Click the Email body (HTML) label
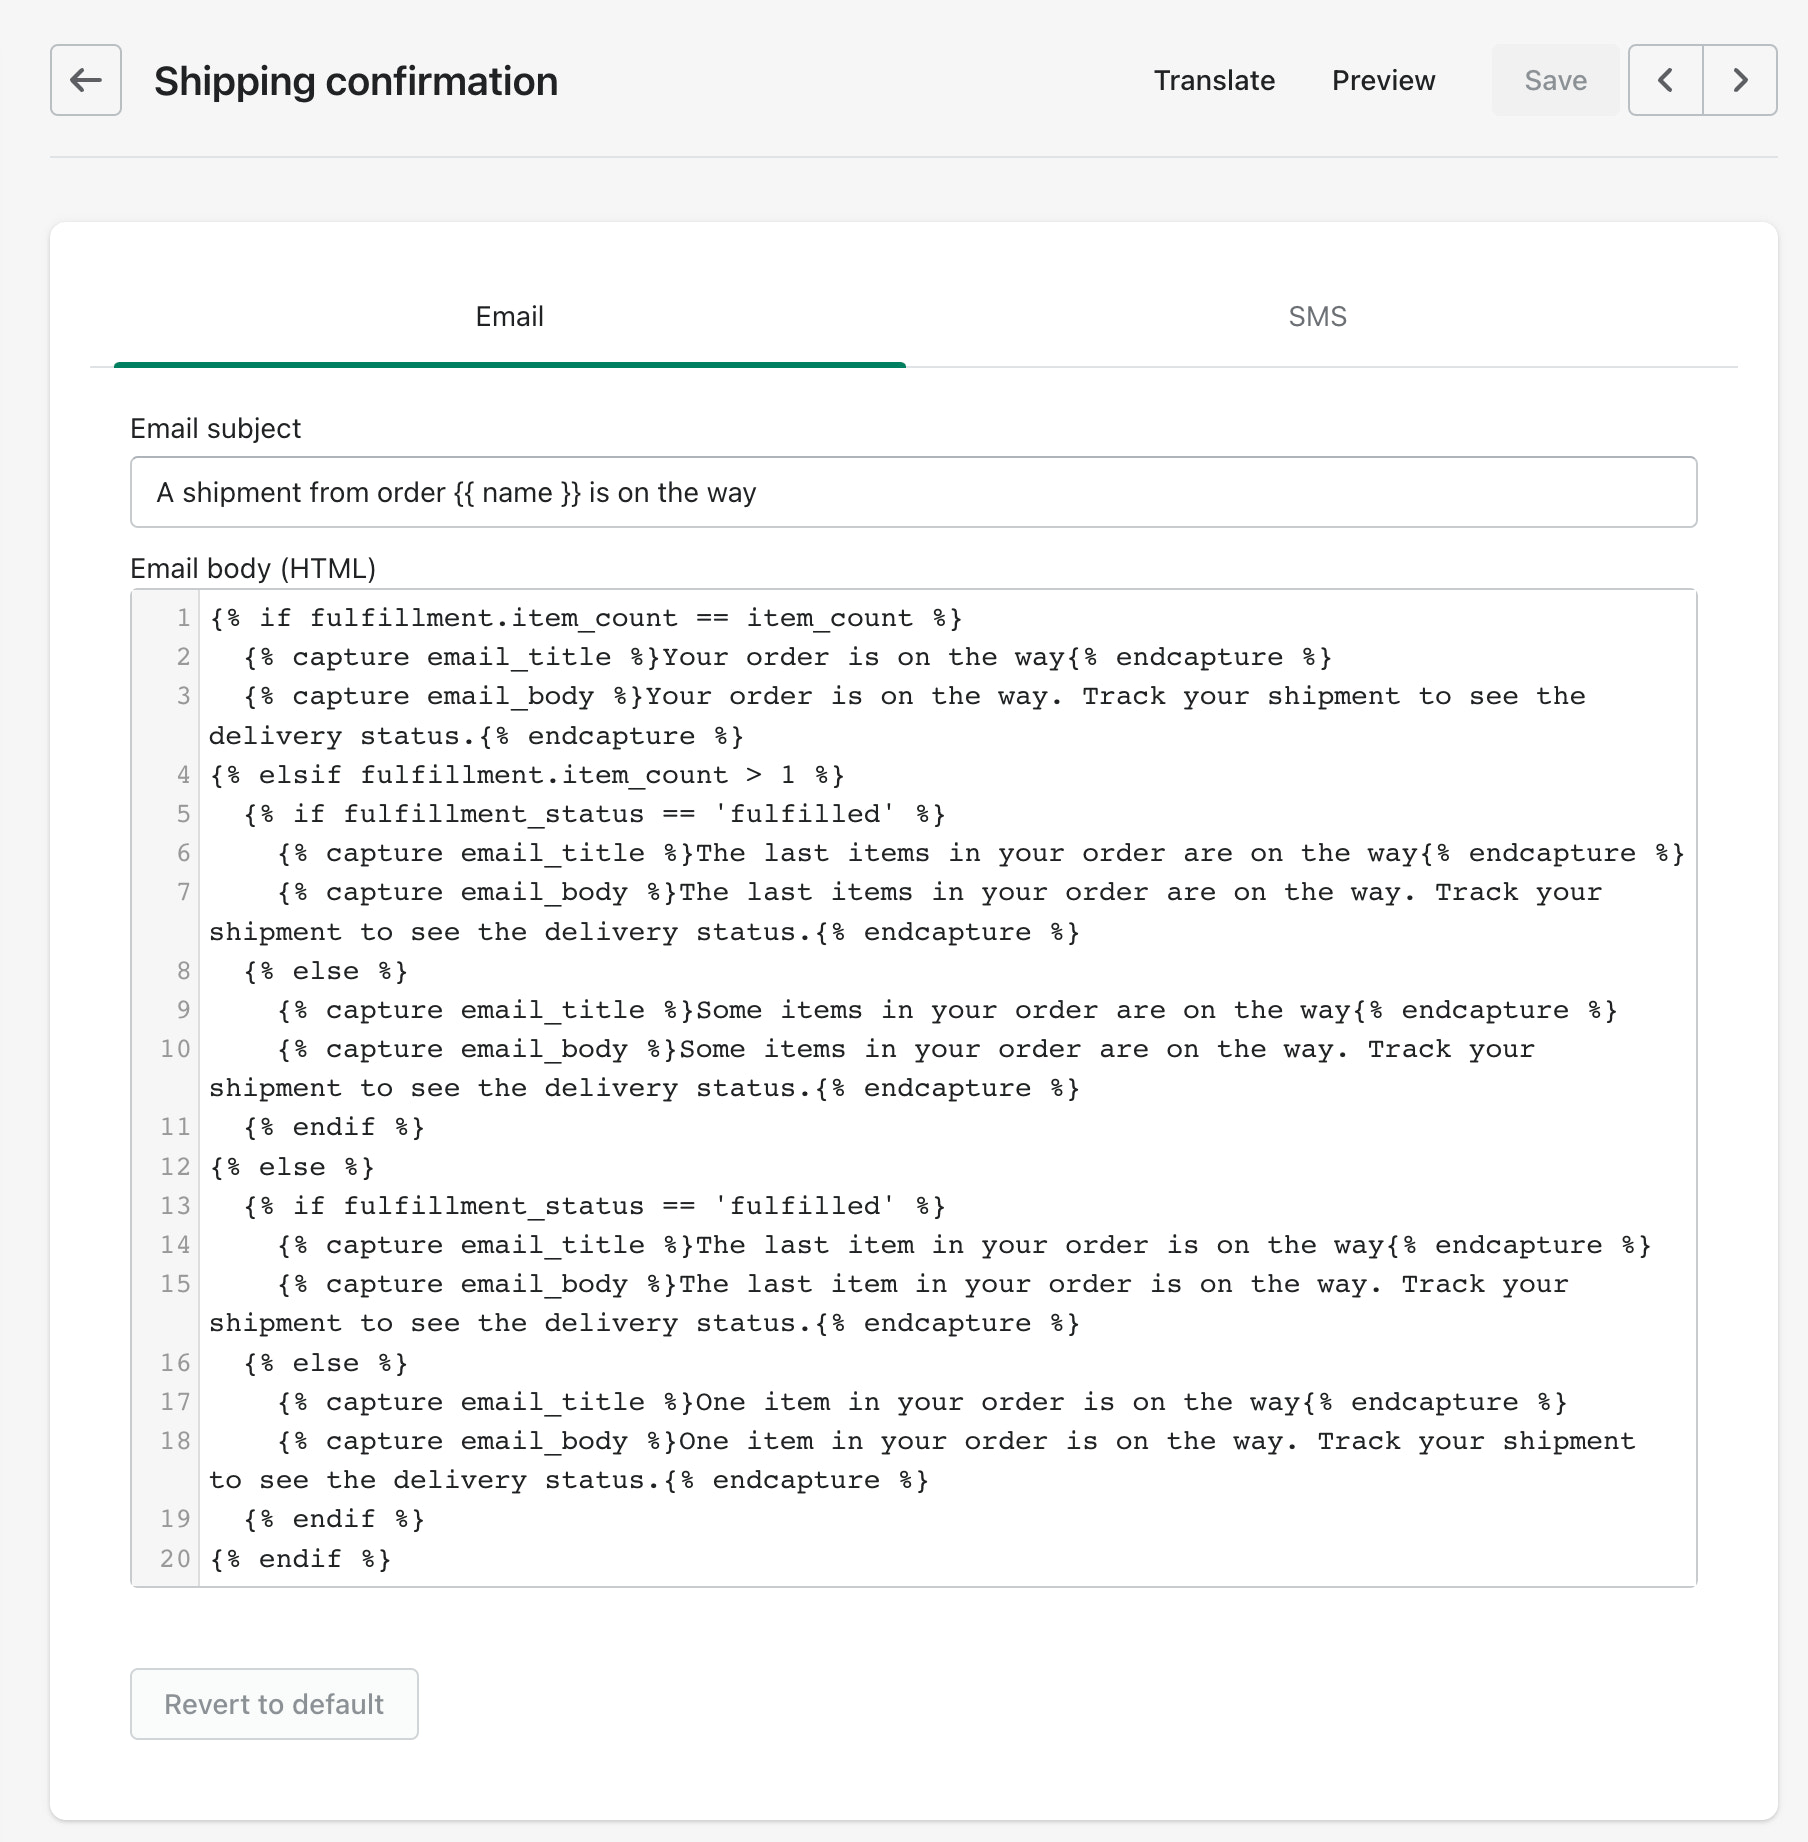This screenshot has width=1808, height=1842. pos(251,568)
